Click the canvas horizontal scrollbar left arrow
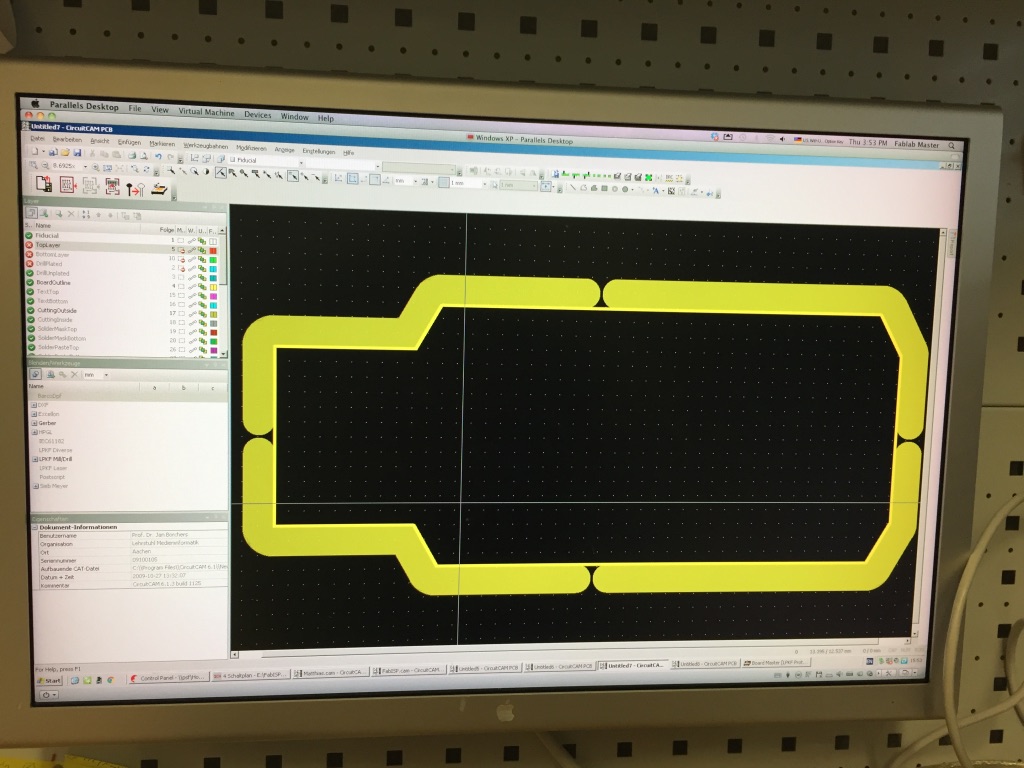1024x768 pixels. point(235,654)
